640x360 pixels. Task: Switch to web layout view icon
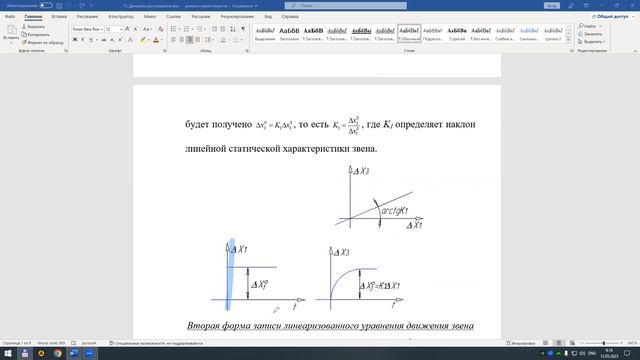(x=572, y=343)
